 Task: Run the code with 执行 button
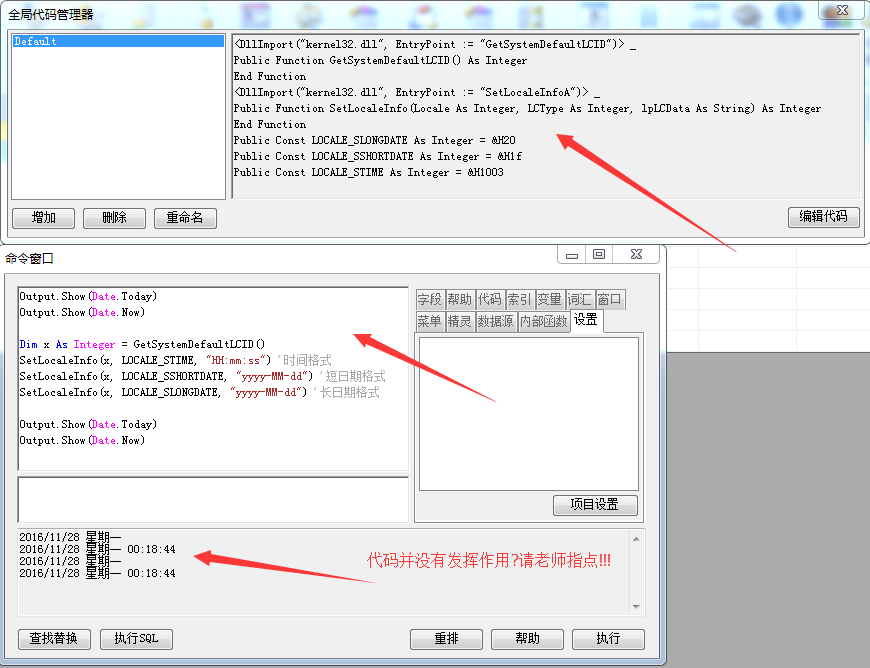tap(608, 639)
